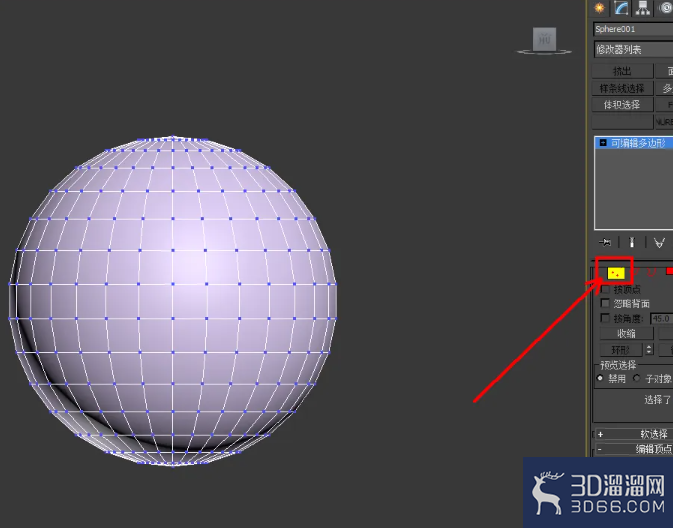Select the Border sub-object level icon

(652, 272)
